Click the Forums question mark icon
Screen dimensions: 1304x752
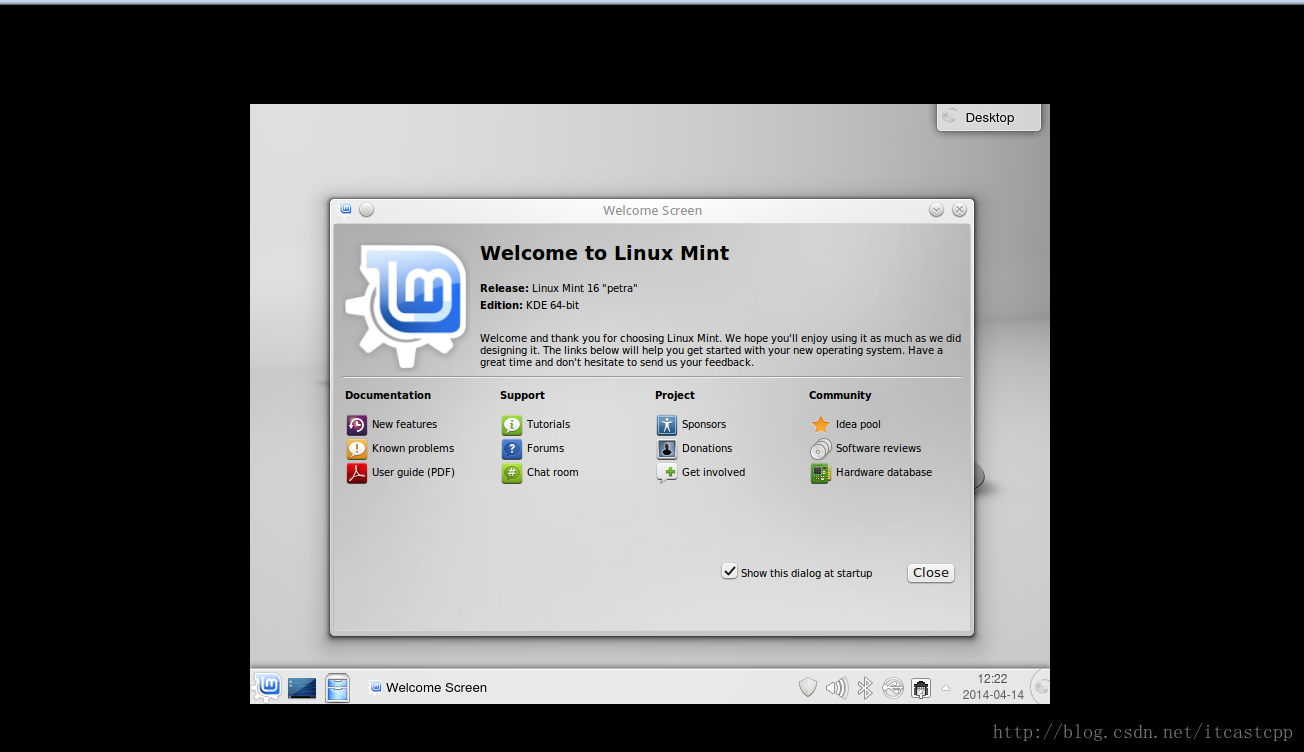pos(512,448)
